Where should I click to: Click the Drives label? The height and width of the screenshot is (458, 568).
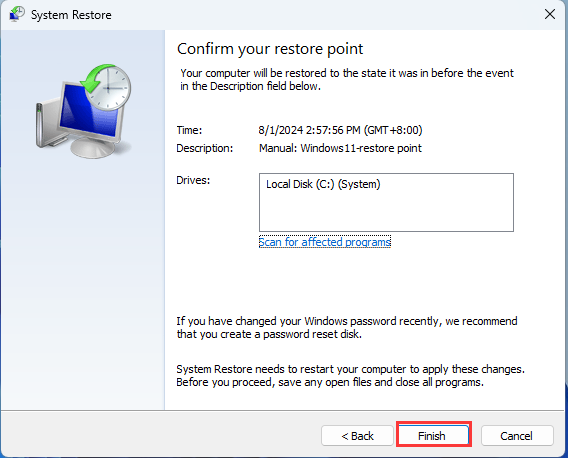point(193,180)
